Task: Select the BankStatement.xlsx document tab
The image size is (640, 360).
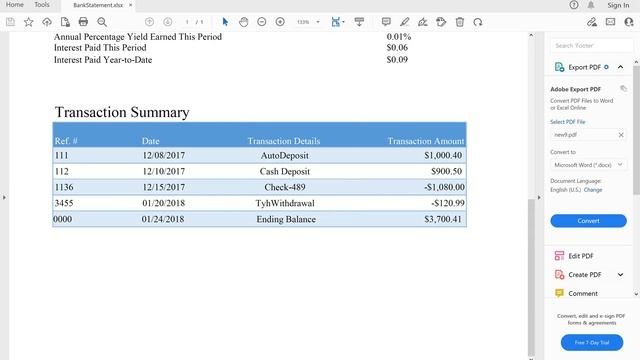Action: pyautogui.click(x=98, y=5)
